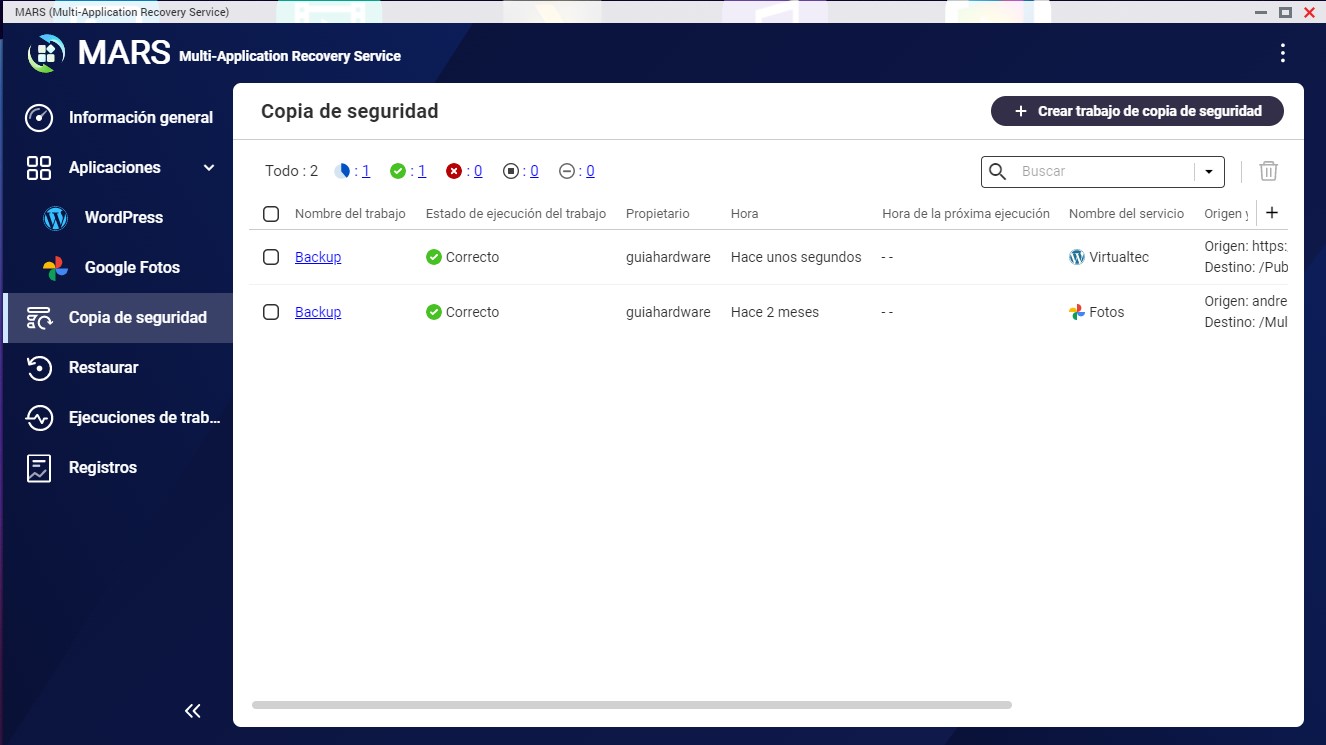1326x745 pixels.
Task: Check the Fotos Backup row checkbox
Action: tap(271, 312)
